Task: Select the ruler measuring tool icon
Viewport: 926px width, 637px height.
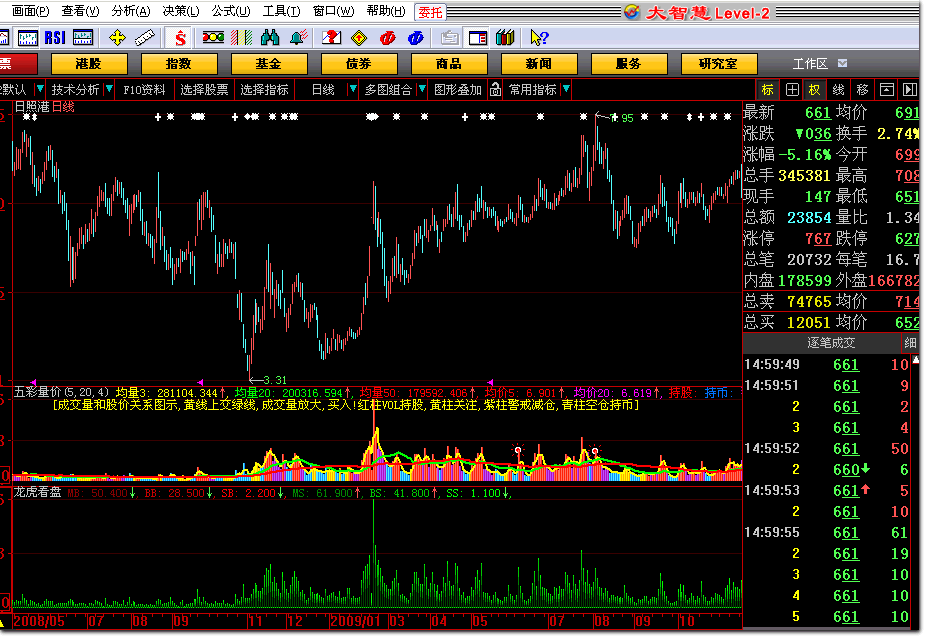Action: [145, 38]
